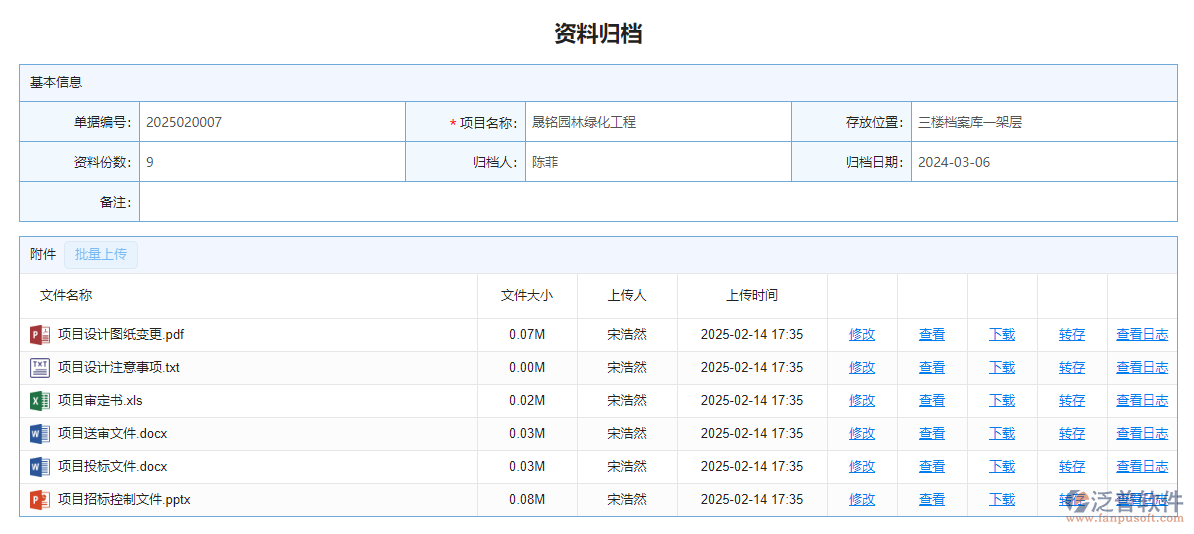Click the 上传时间 column header
Screen dimensions: 1194x534
coord(751,296)
